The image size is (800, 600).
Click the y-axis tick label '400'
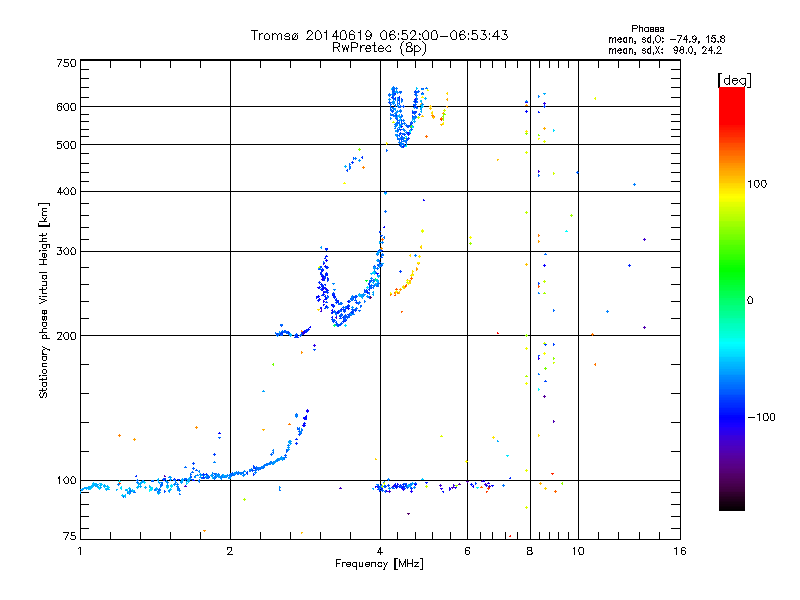pos(67,191)
